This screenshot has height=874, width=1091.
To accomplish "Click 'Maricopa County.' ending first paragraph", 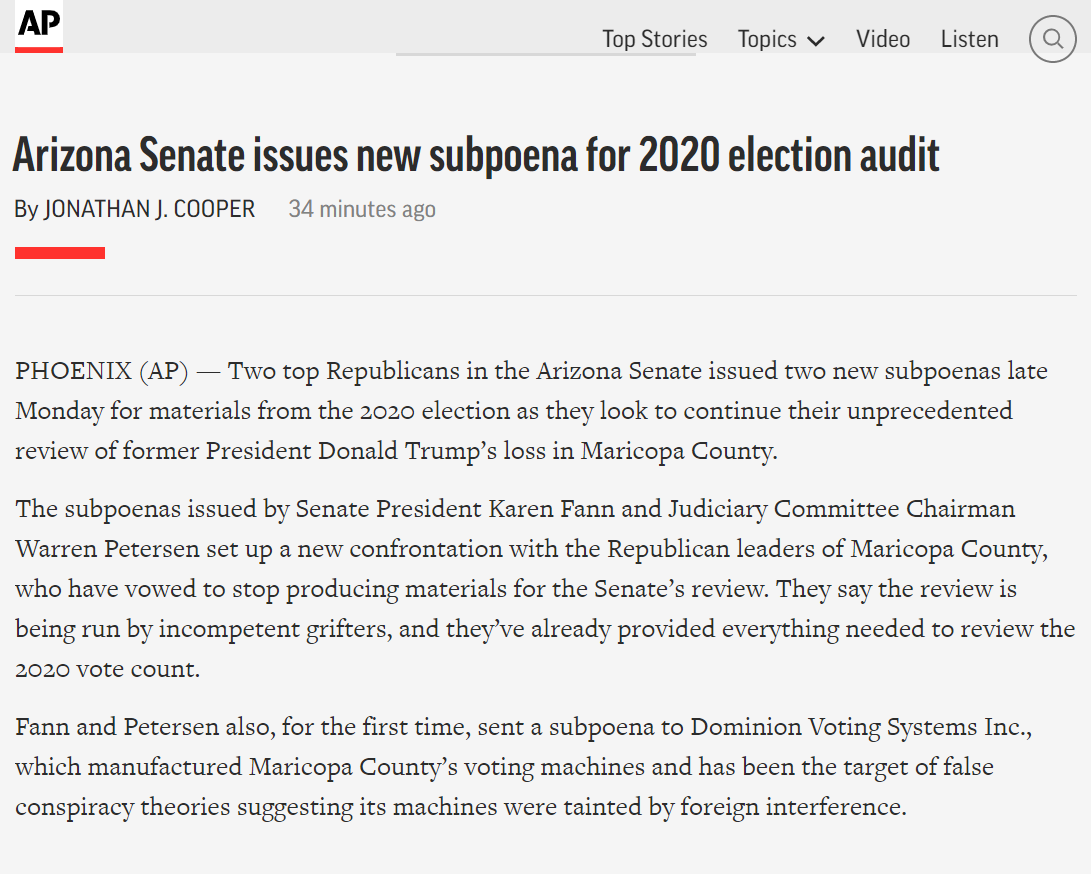I will click(679, 451).
